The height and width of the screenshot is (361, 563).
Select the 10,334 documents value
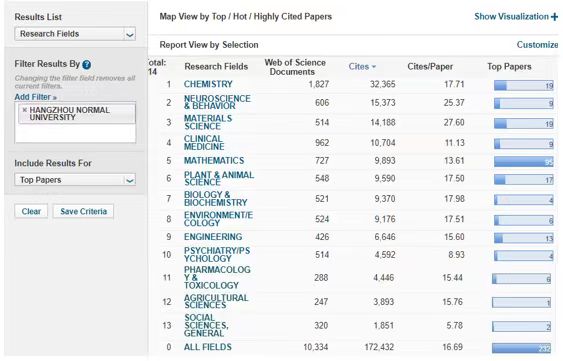tap(315, 347)
